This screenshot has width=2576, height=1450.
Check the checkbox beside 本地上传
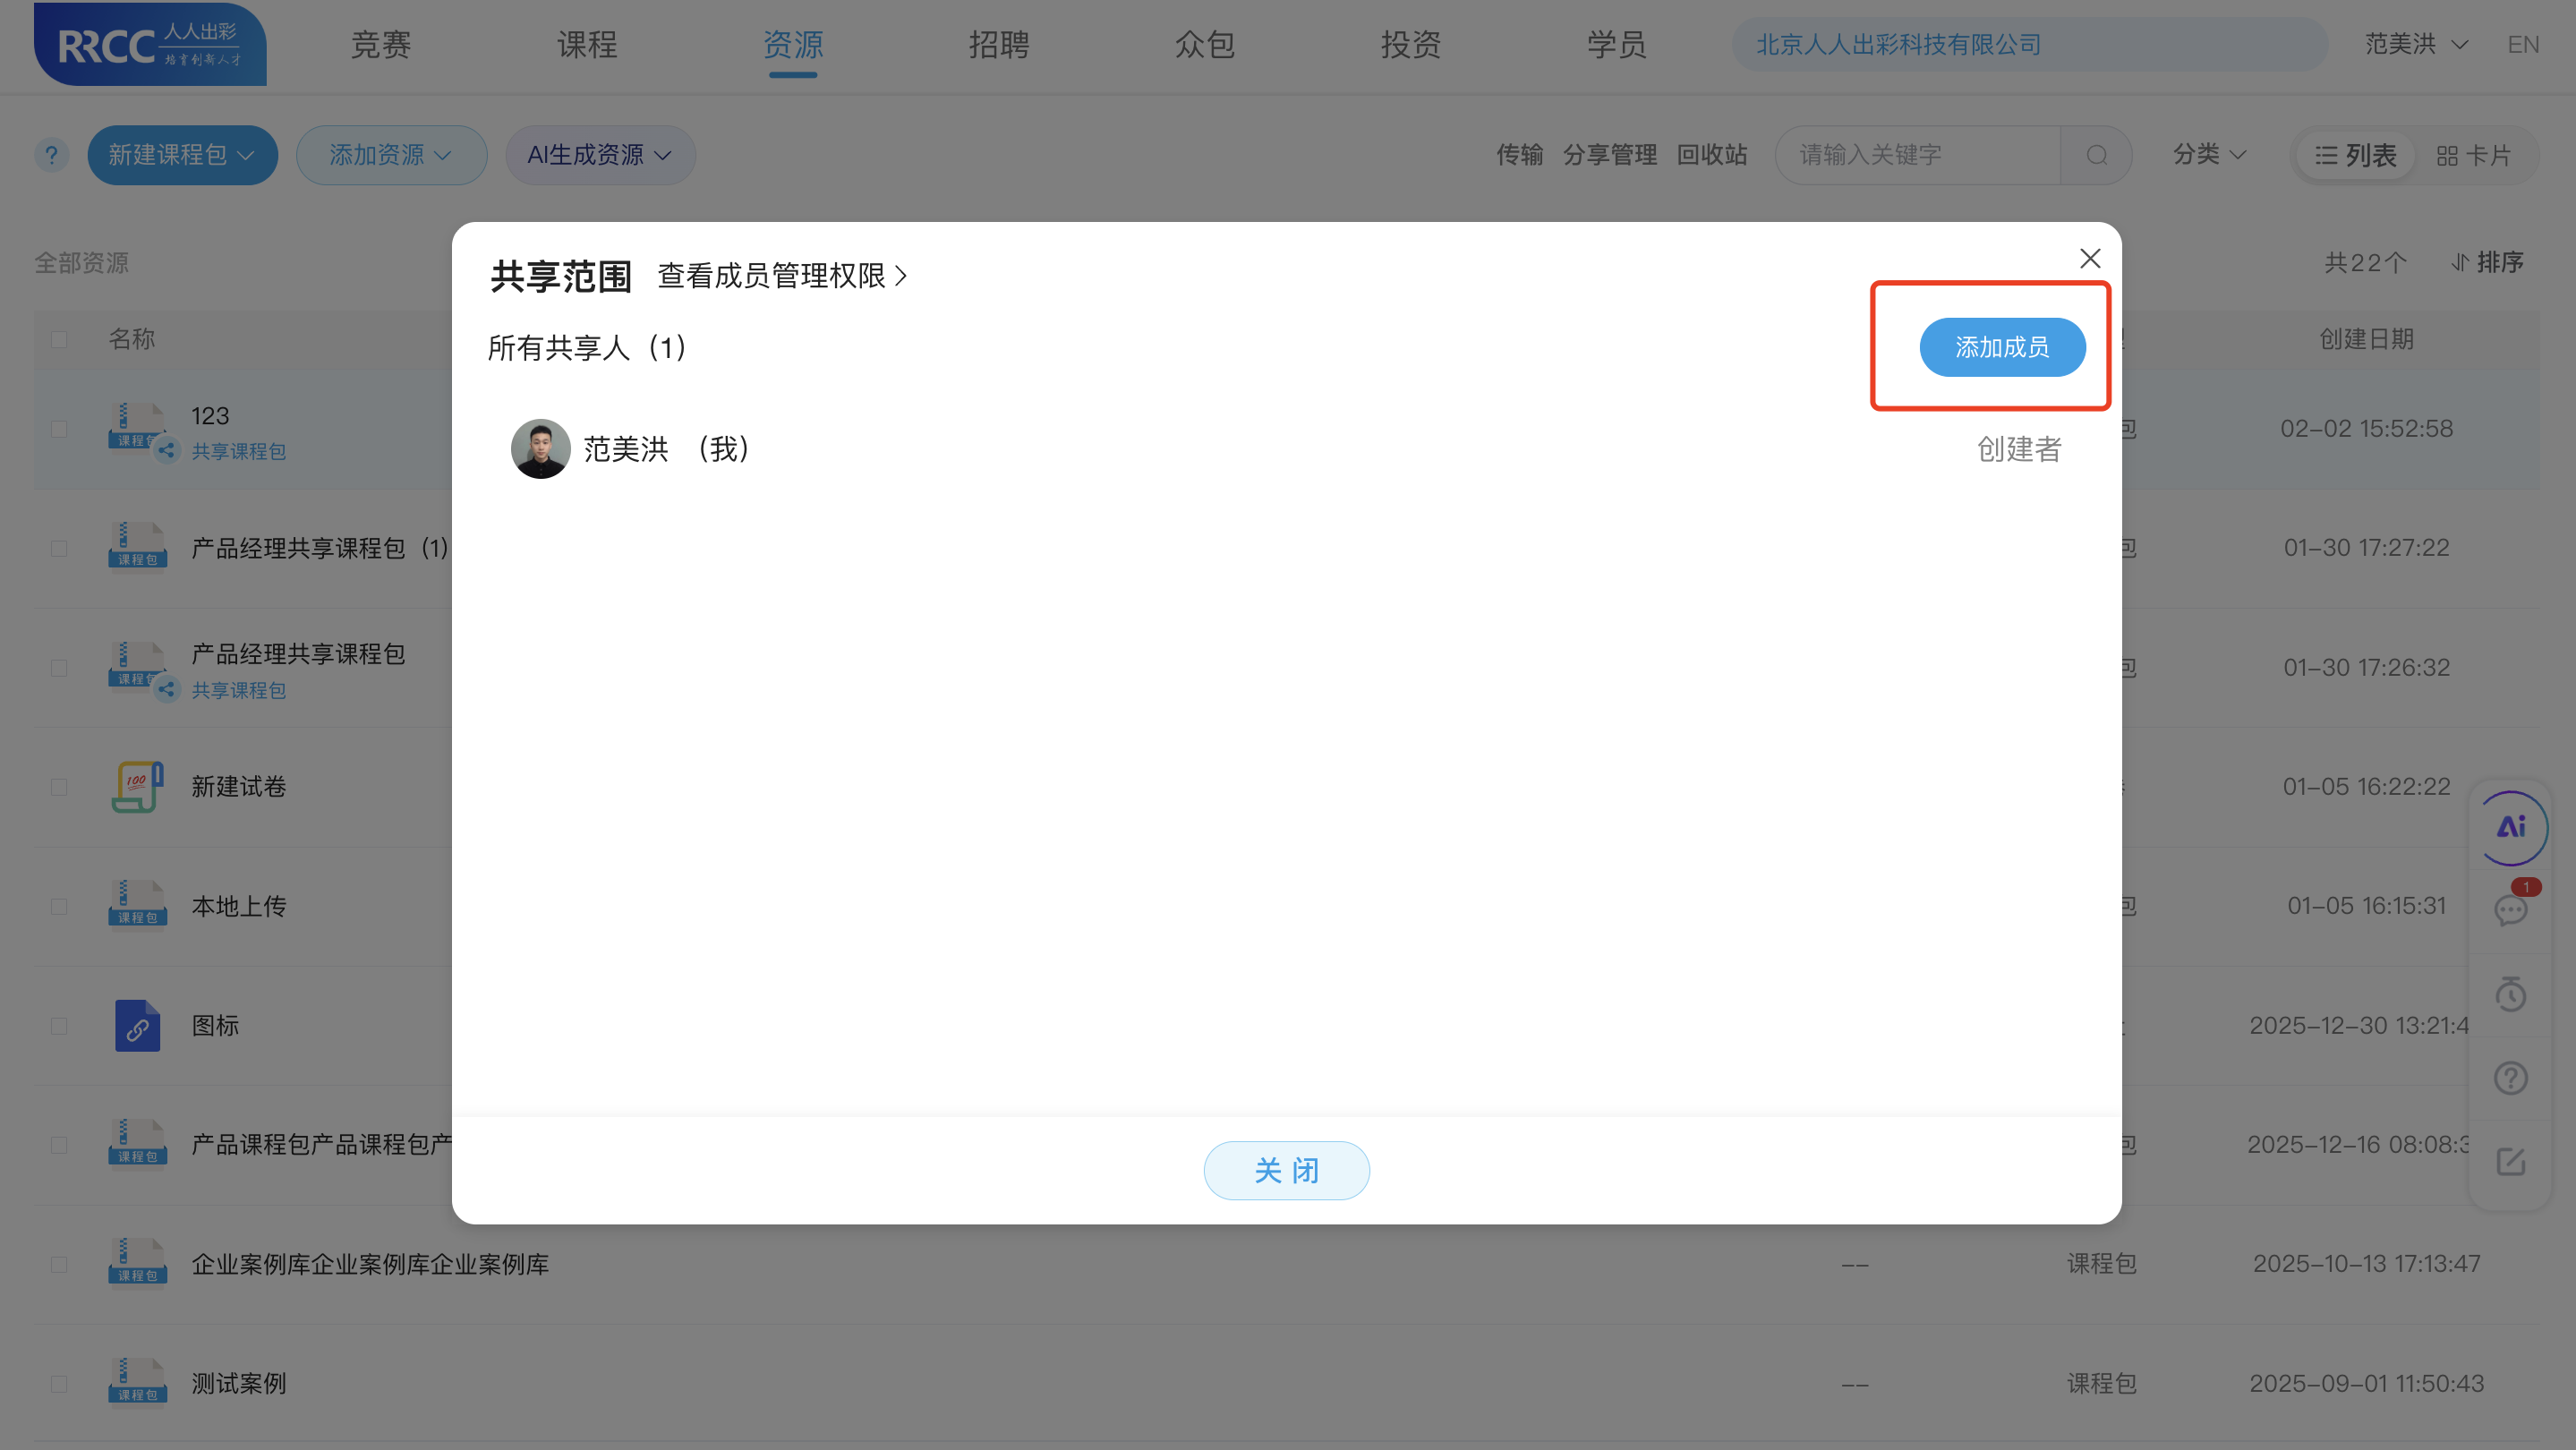tap(59, 906)
